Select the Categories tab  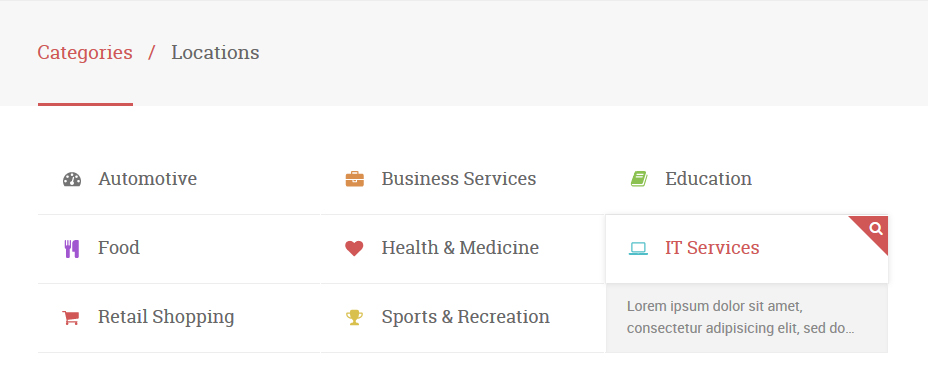(85, 53)
